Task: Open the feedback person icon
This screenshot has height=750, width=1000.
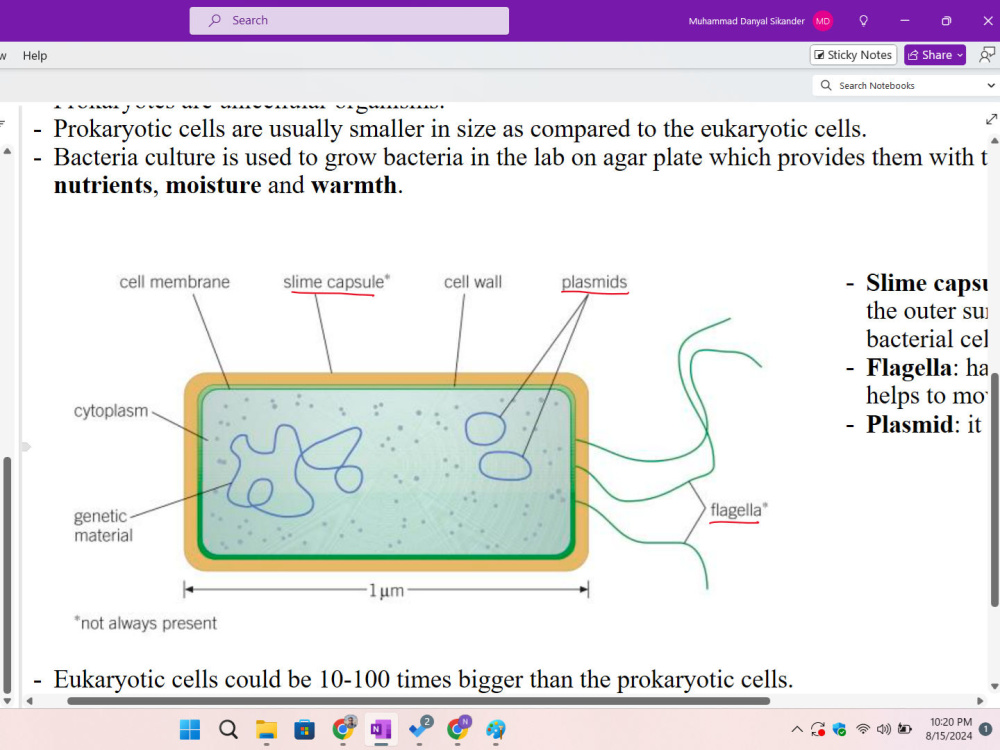Action: coord(987,55)
